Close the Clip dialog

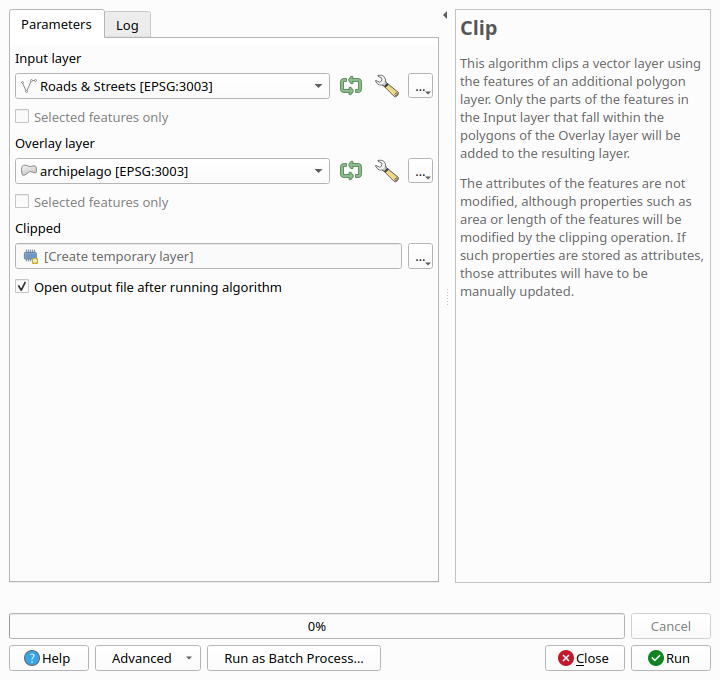point(585,658)
